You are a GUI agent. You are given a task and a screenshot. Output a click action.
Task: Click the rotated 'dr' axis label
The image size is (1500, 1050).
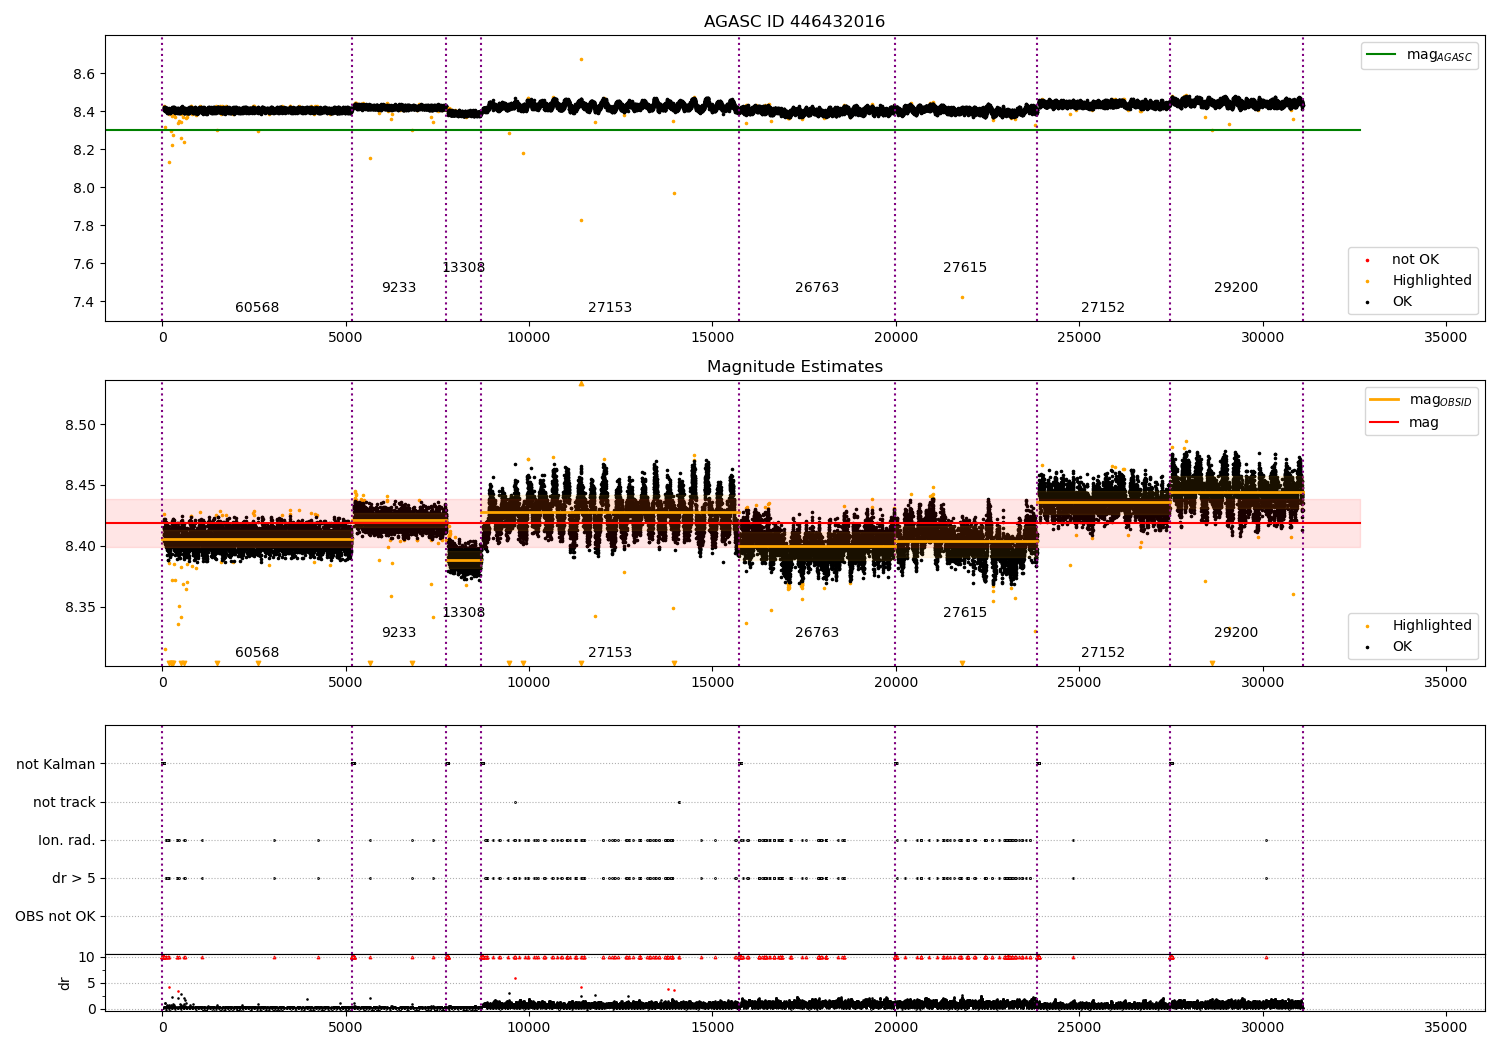(65, 983)
